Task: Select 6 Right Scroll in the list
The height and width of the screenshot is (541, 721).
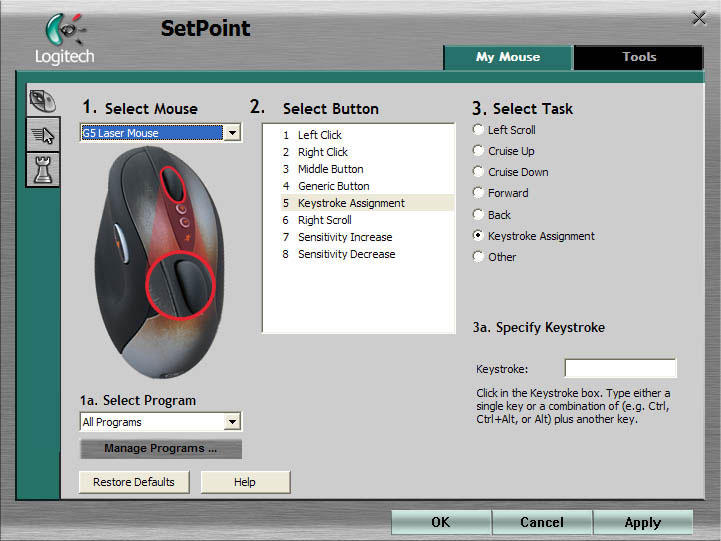Action: [367, 220]
